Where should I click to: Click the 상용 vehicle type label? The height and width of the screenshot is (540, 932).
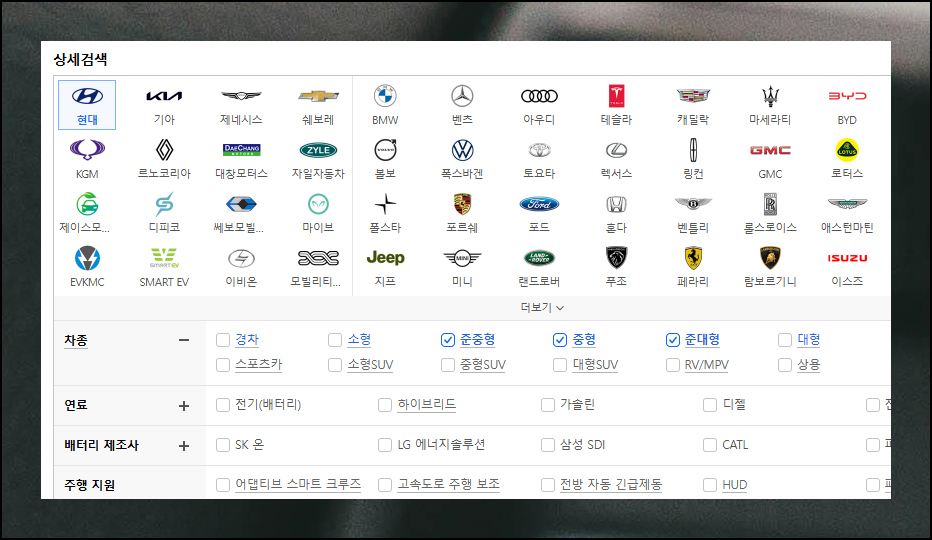point(808,365)
